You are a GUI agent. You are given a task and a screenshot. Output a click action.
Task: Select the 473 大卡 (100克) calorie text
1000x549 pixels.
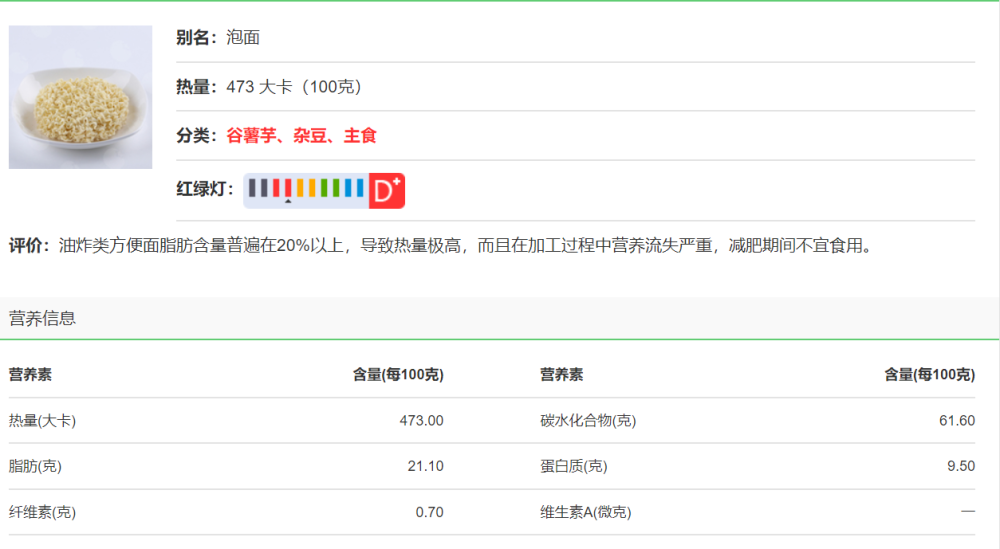tap(294, 87)
